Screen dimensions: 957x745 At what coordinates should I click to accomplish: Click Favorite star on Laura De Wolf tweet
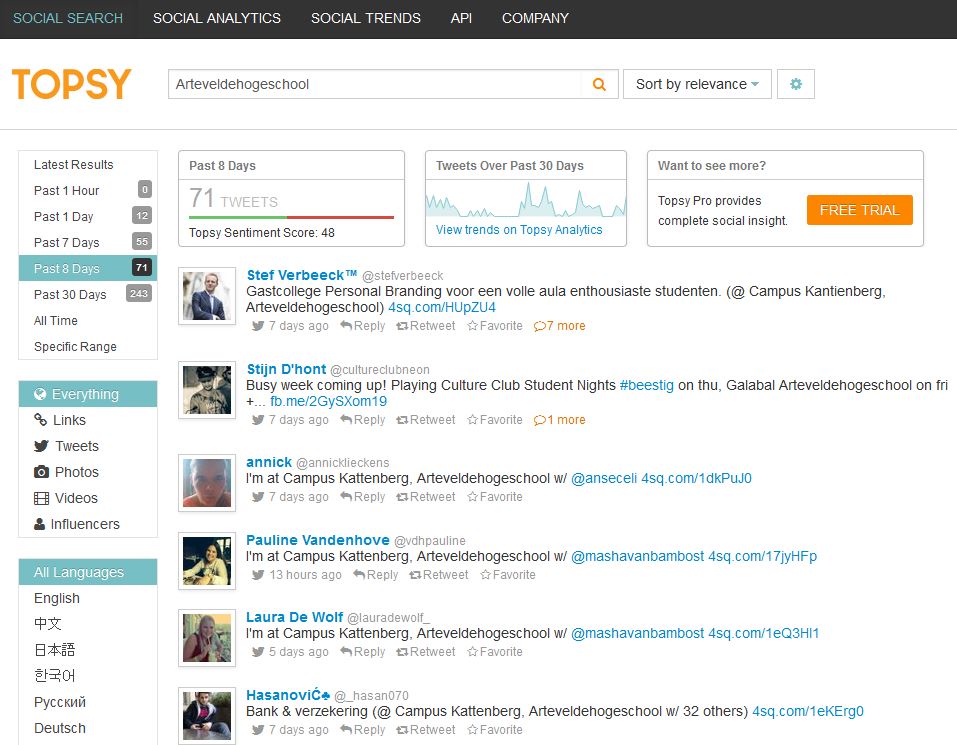pos(472,652)
